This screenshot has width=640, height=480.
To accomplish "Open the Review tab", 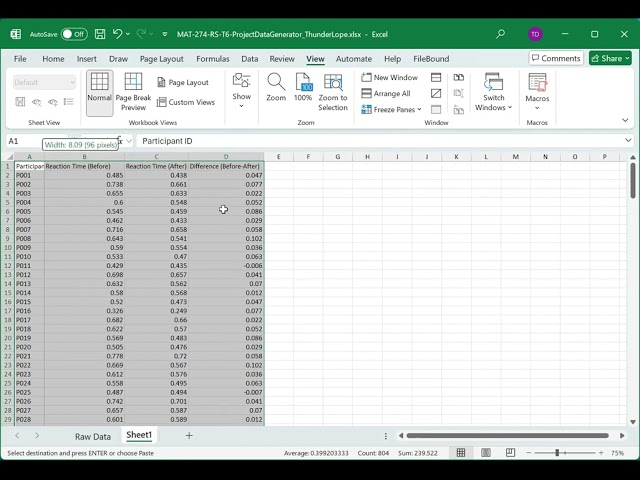I will coord(282,59).
